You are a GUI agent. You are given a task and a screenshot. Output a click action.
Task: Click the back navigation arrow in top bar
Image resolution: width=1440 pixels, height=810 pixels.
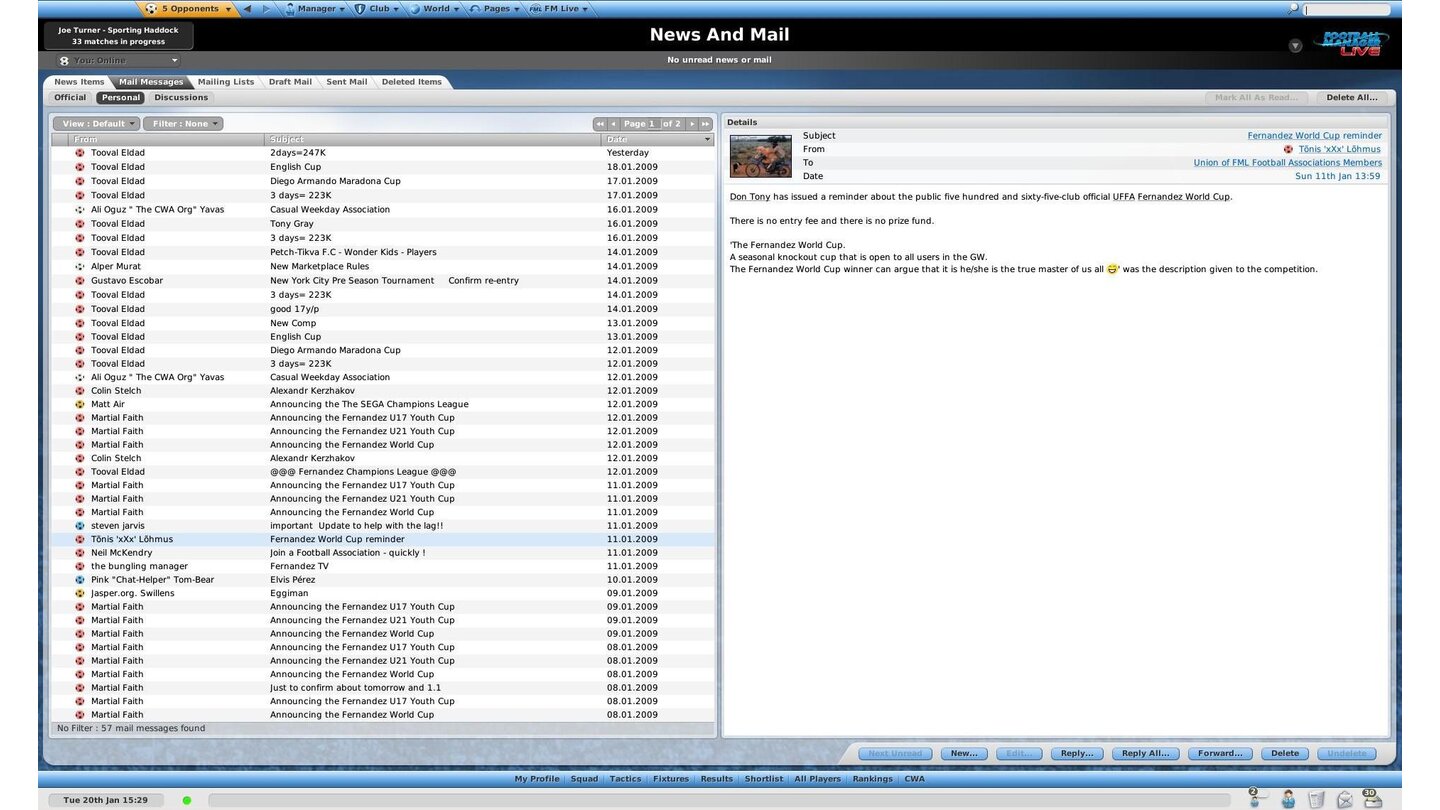coord(247,9)
